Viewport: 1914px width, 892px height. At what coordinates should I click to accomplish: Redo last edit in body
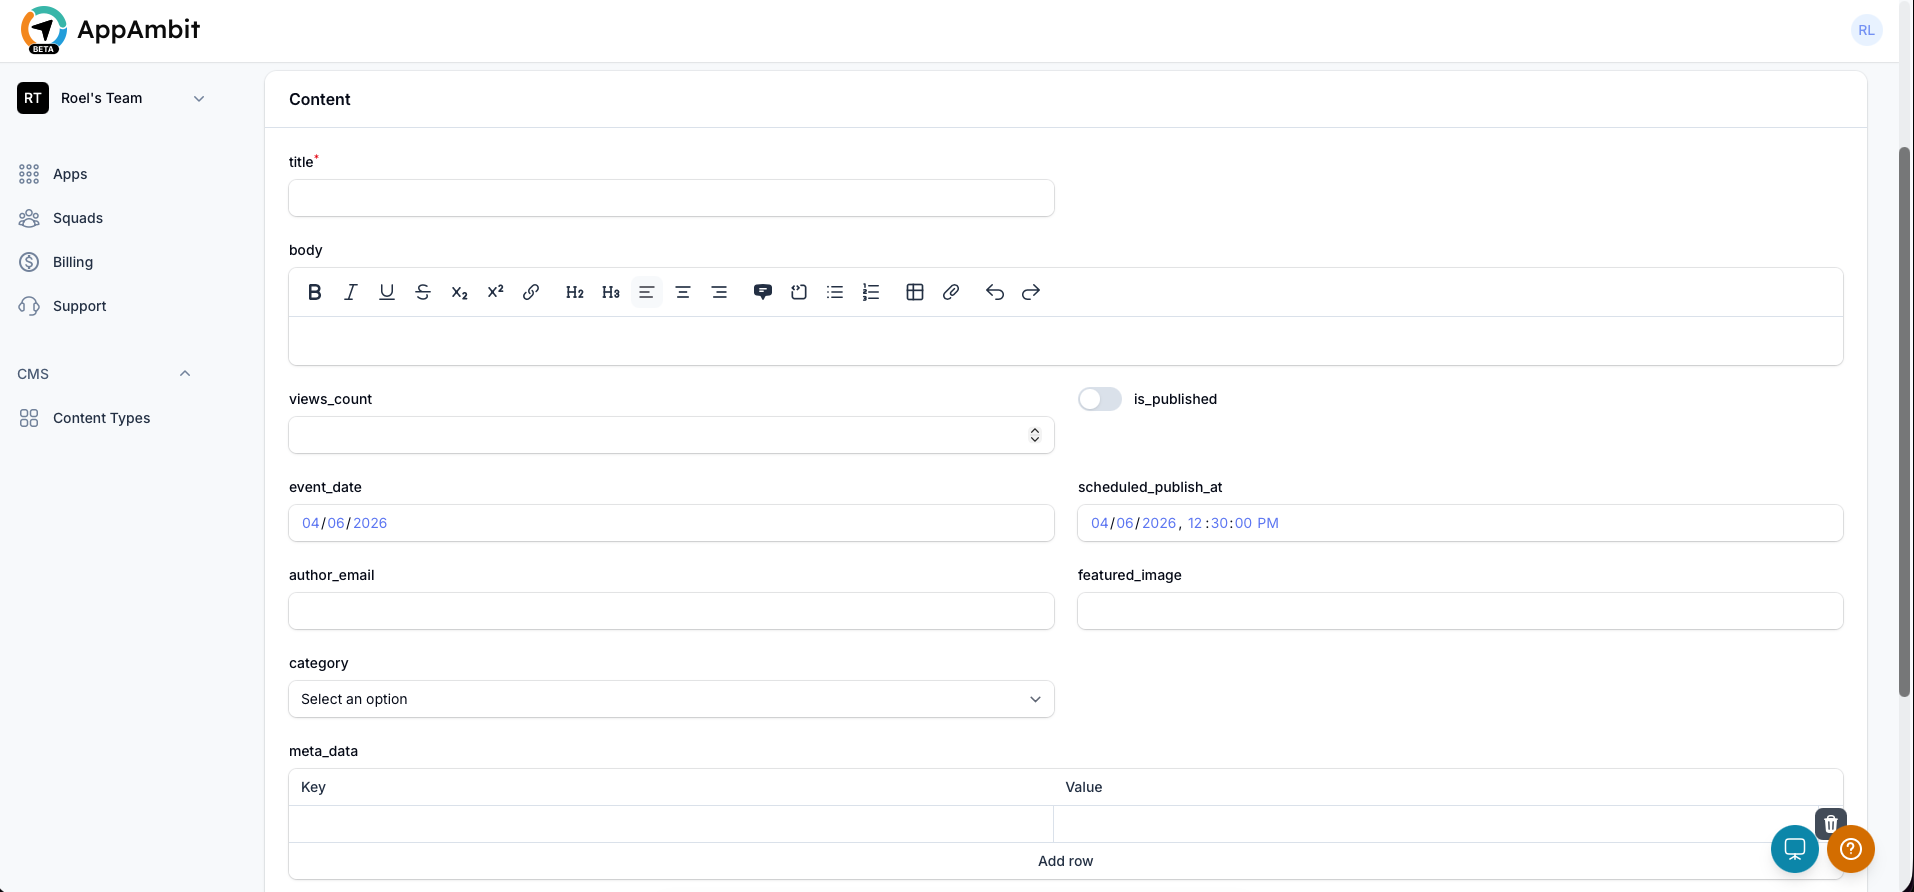tap(1031, 292)
